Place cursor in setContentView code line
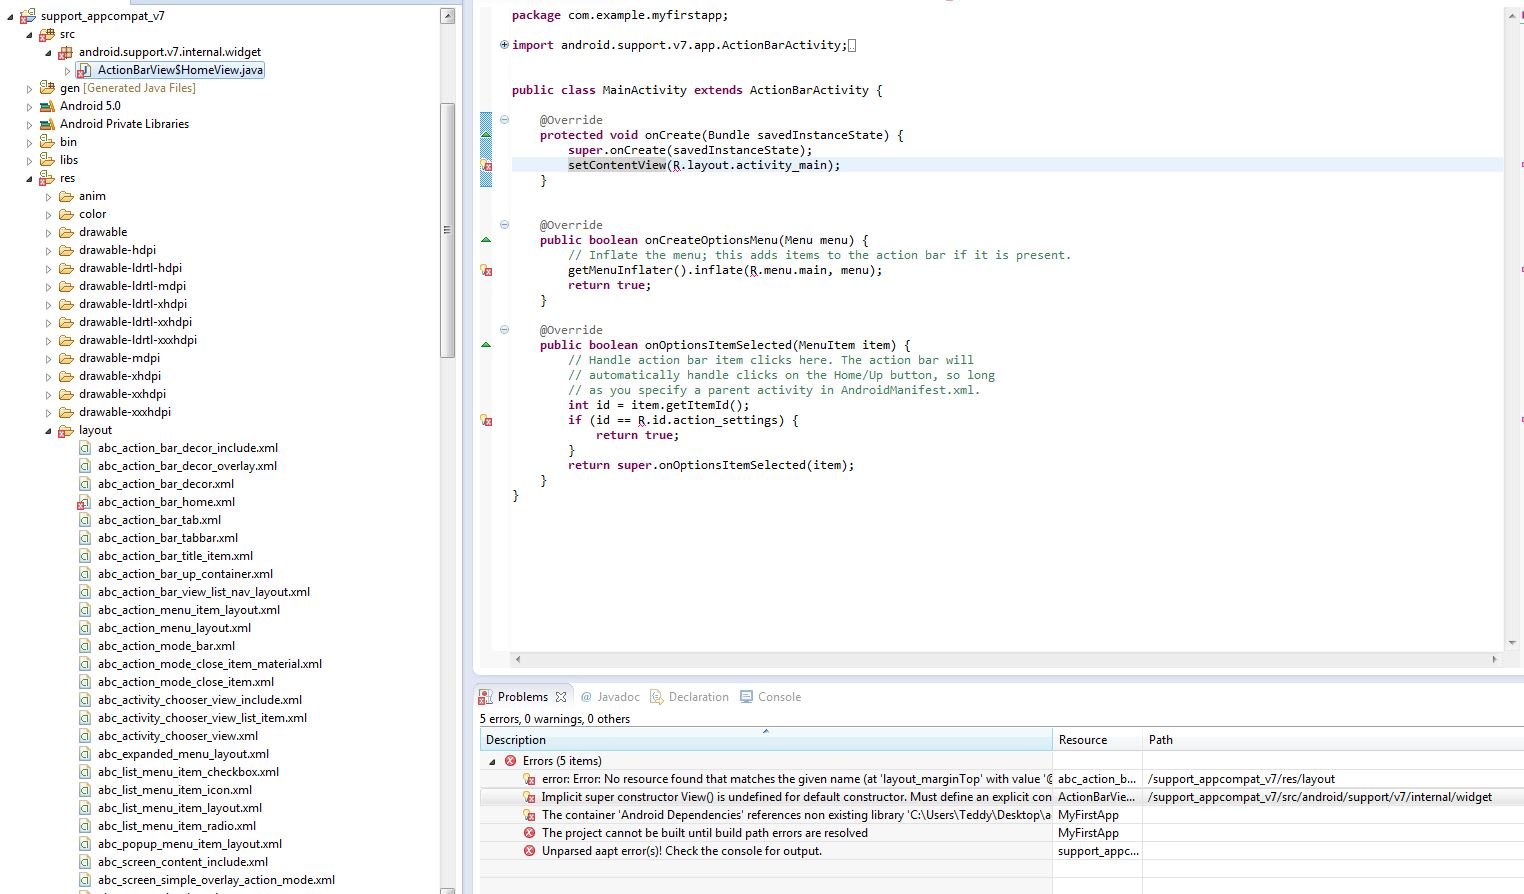This screenshot has width=1524, height=894. pos(704,165)
